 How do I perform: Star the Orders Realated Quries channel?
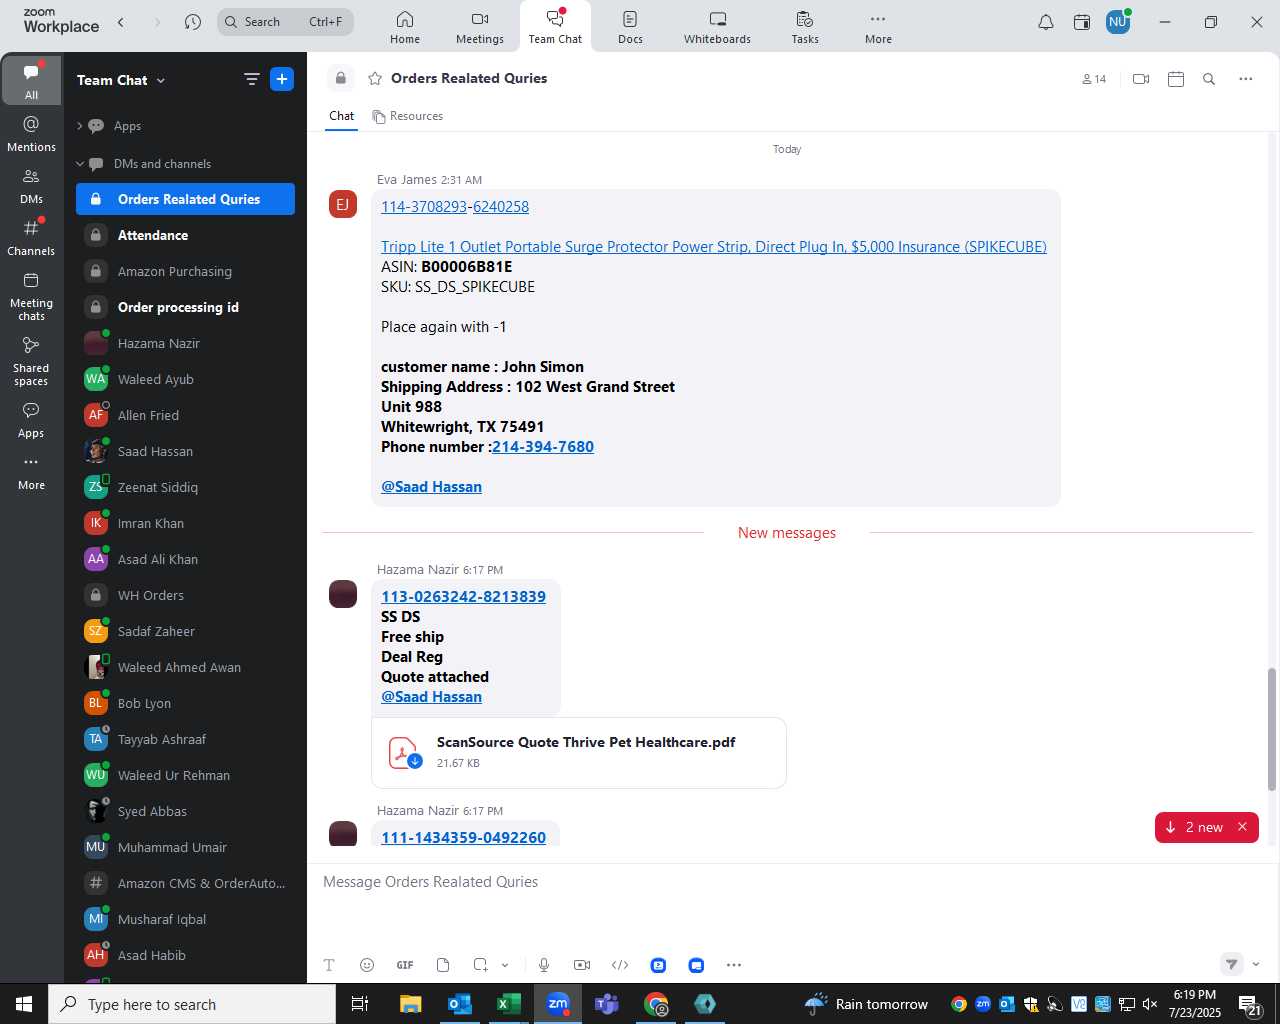click(x=375, y=78)
